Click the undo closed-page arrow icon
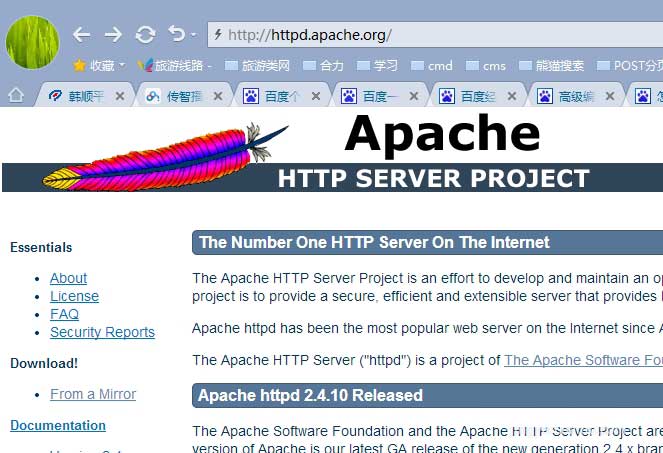 (x=177, y=33)
